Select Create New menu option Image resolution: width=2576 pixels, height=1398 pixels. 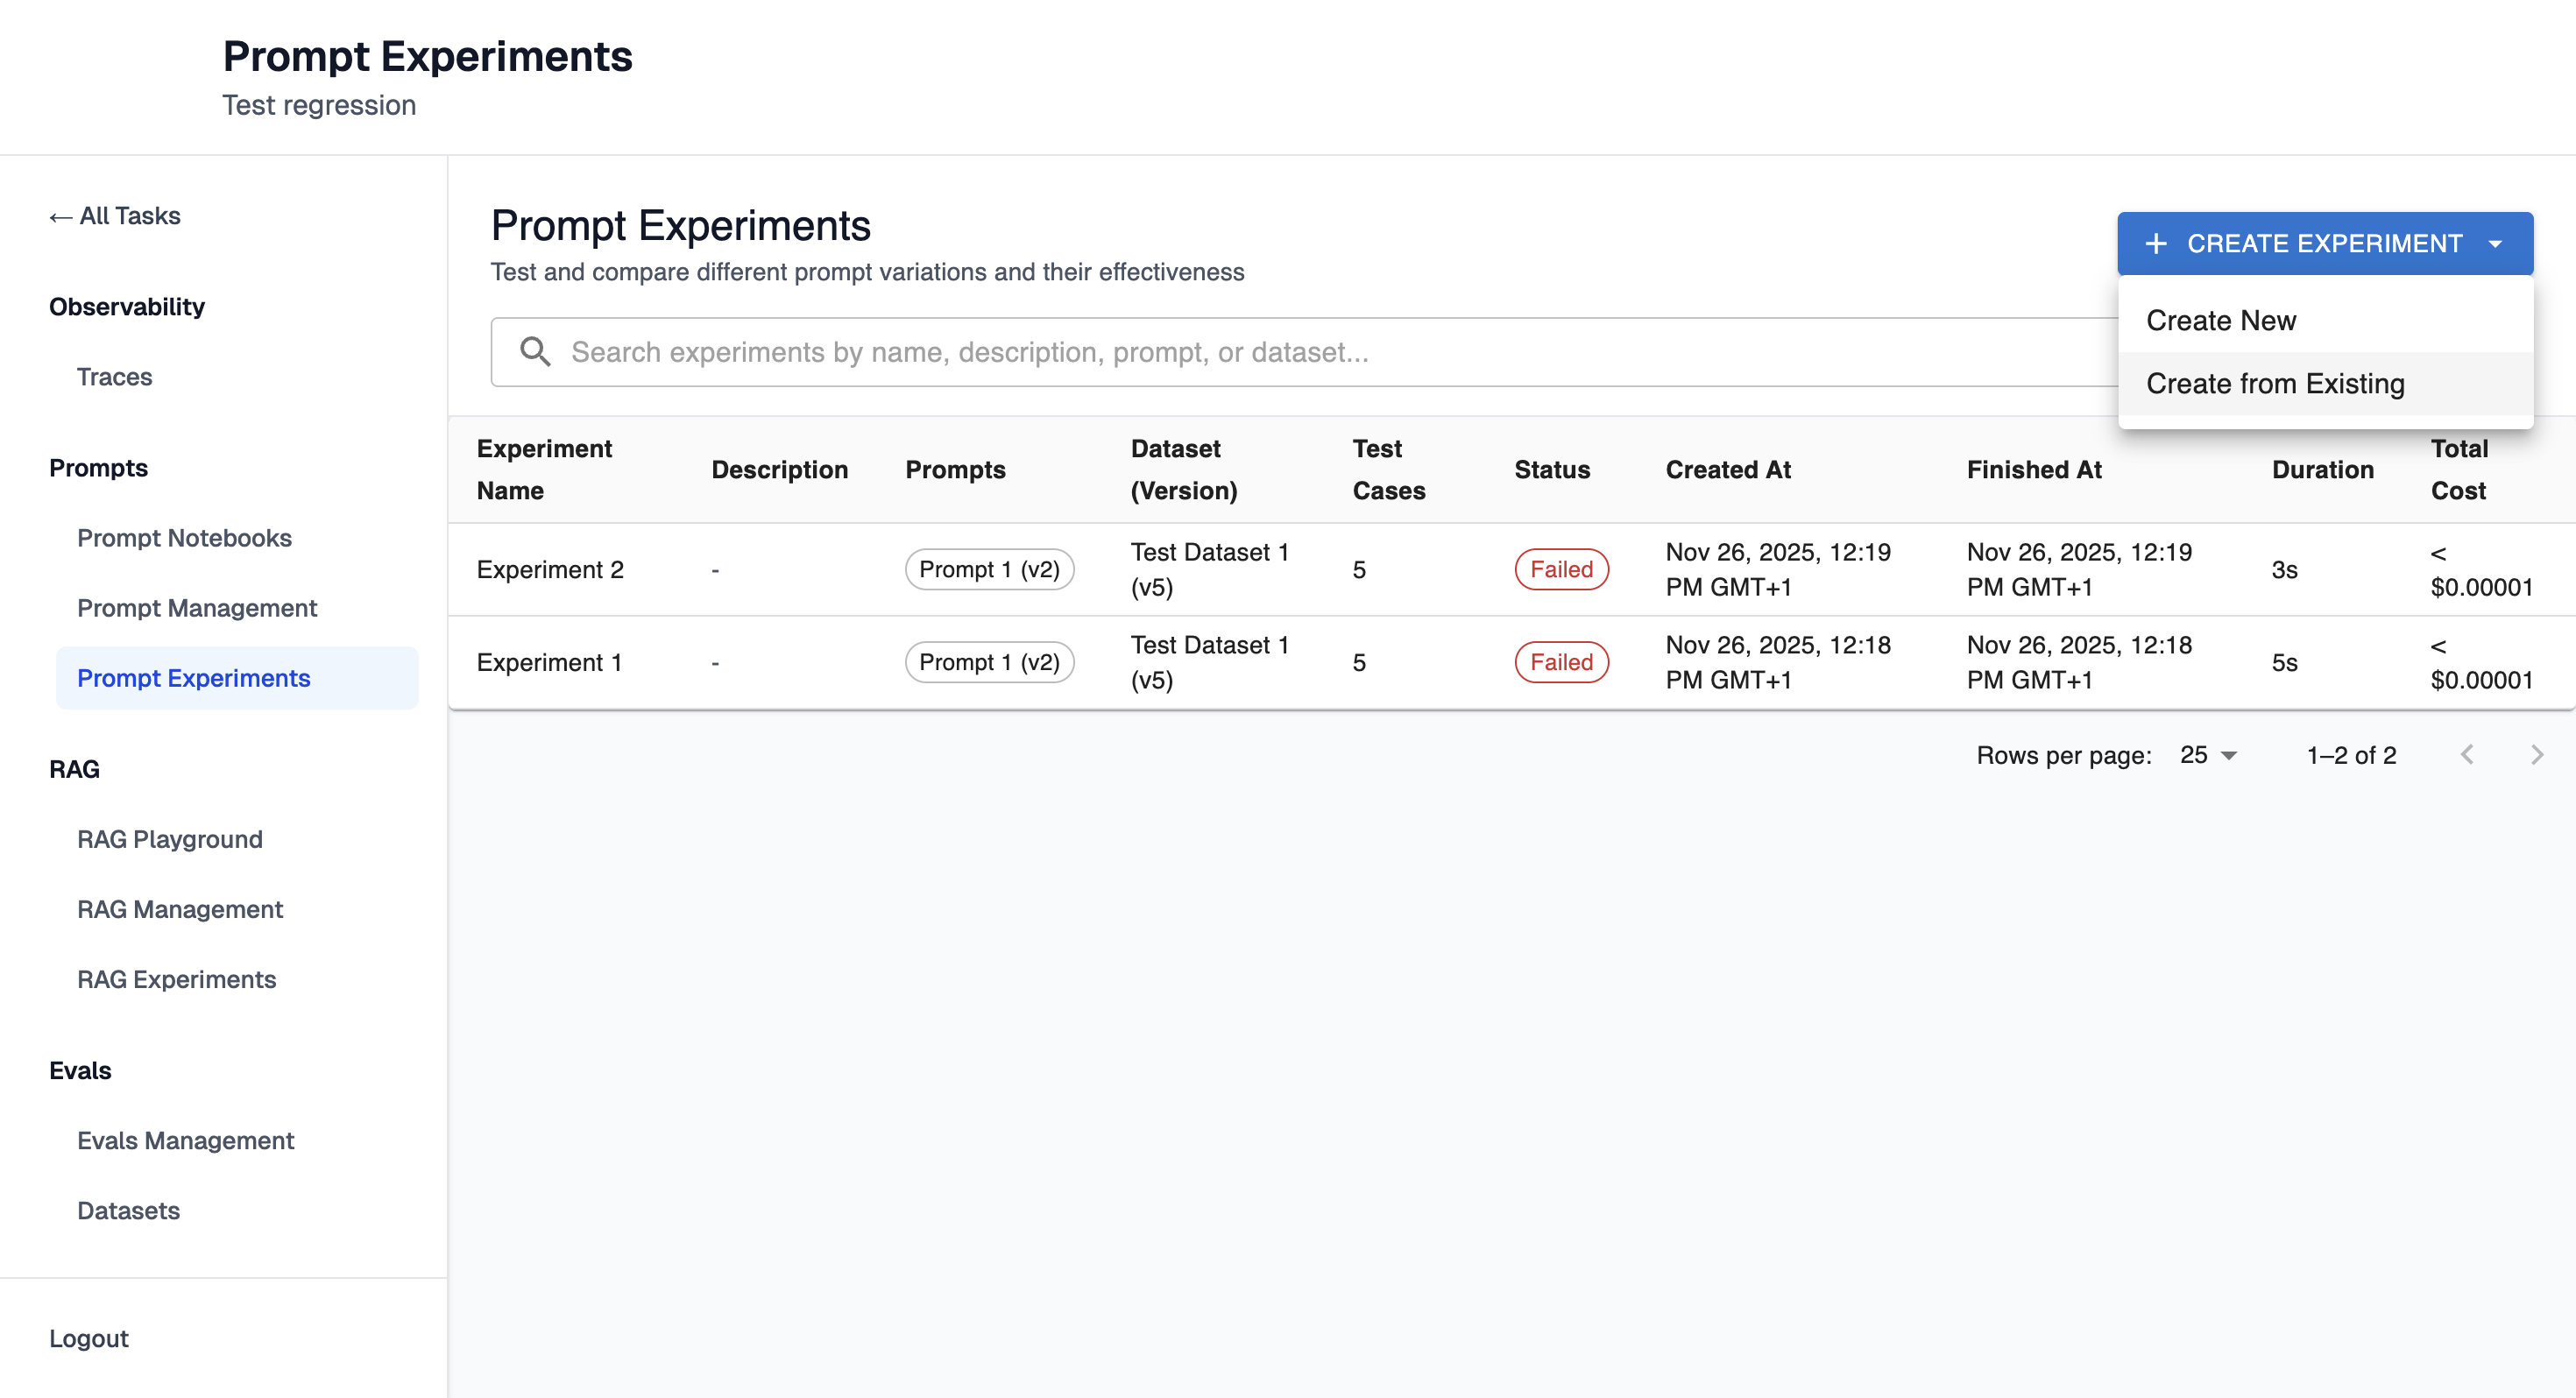[x=2221, y=321]
